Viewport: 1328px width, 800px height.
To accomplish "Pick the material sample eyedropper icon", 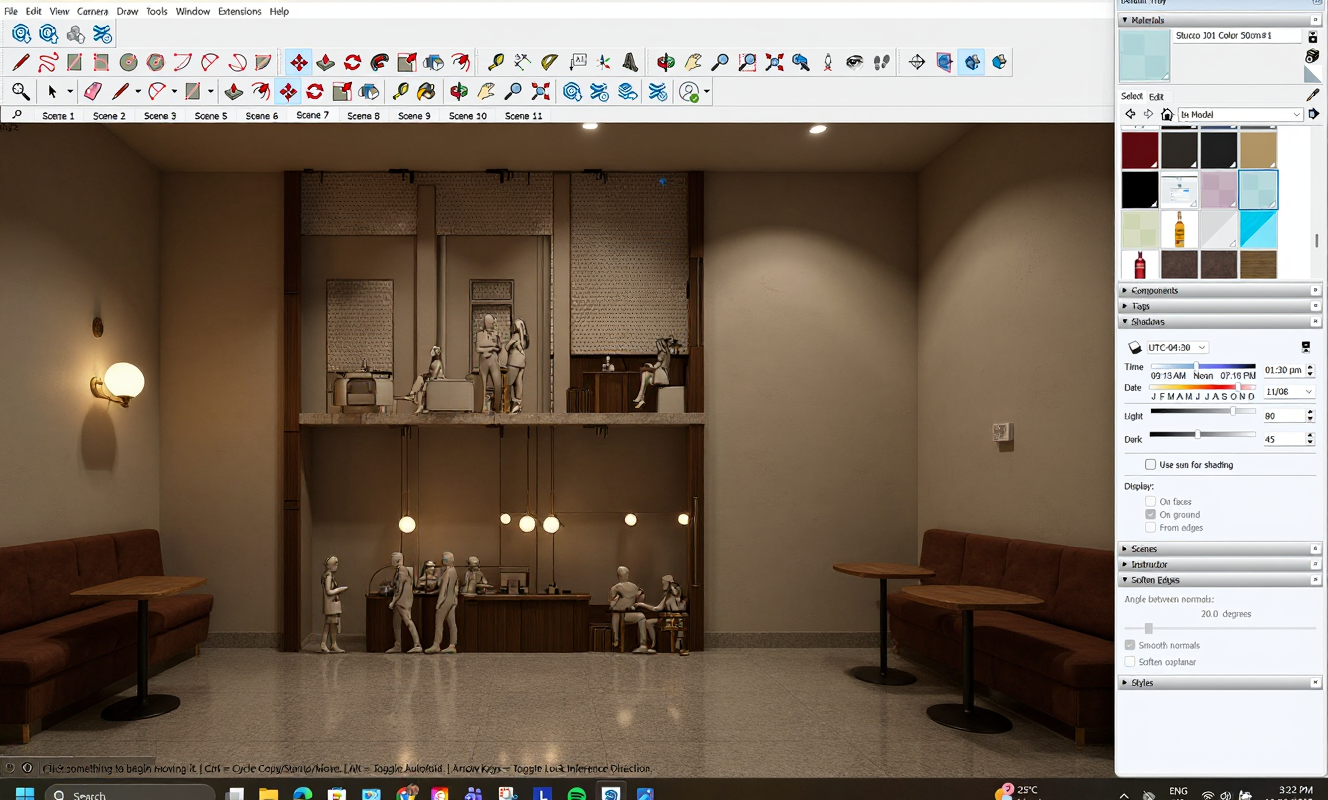I will point(1313,95).
